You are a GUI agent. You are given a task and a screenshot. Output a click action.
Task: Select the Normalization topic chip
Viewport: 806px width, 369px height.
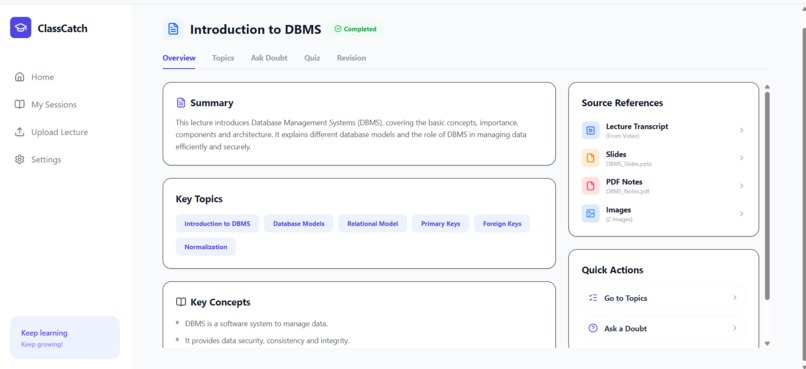coord(206,247)
